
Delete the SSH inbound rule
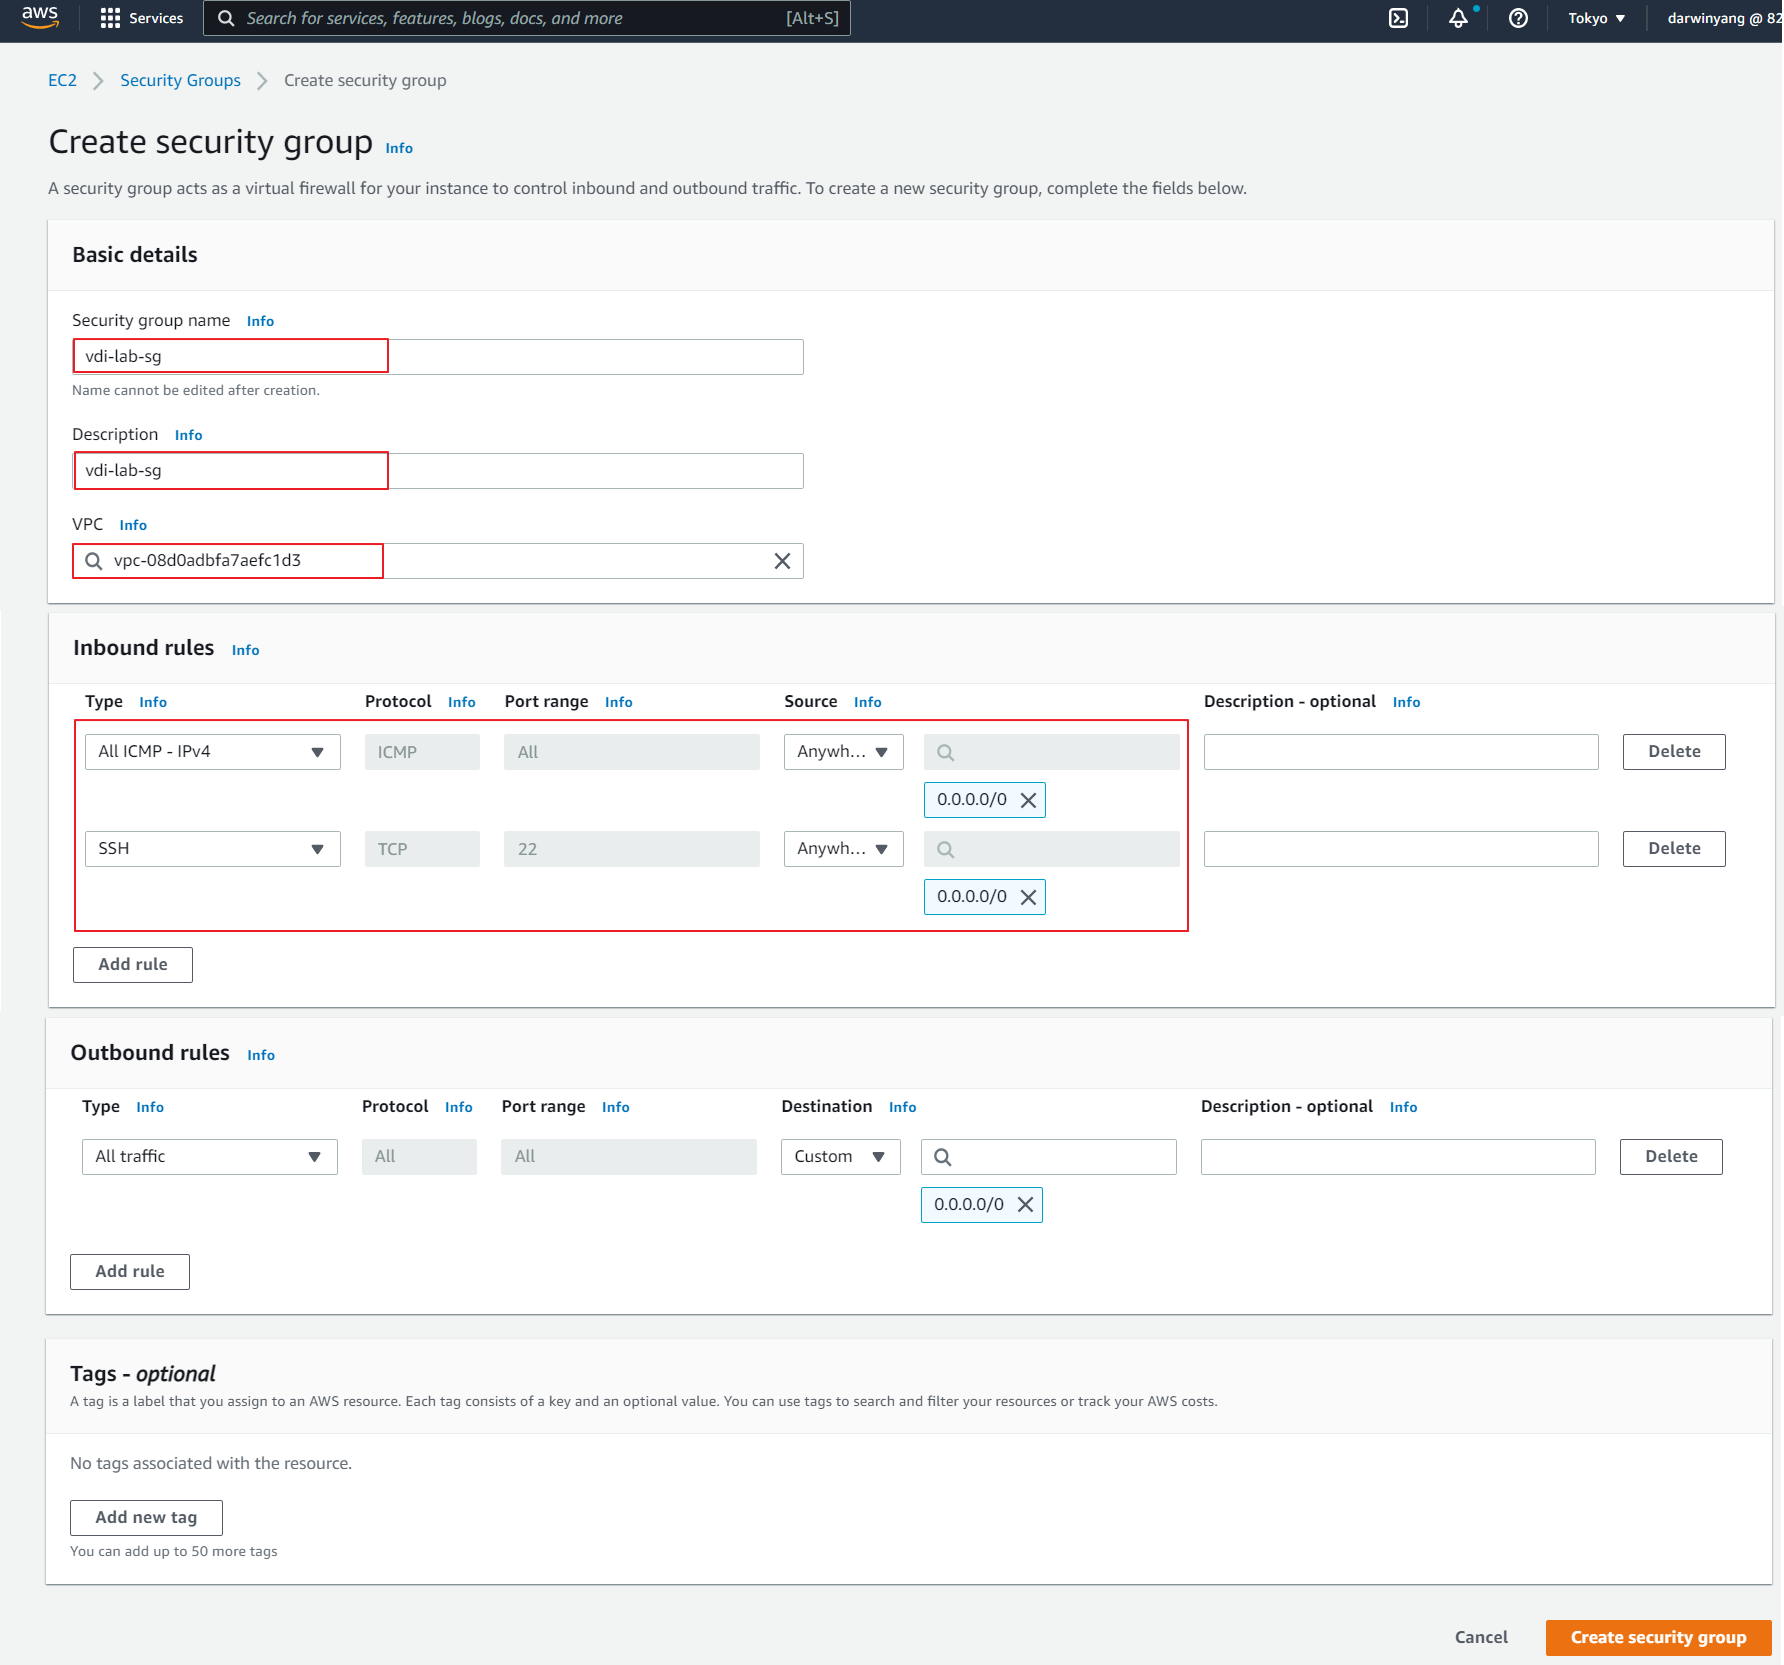pos(1673,849)
